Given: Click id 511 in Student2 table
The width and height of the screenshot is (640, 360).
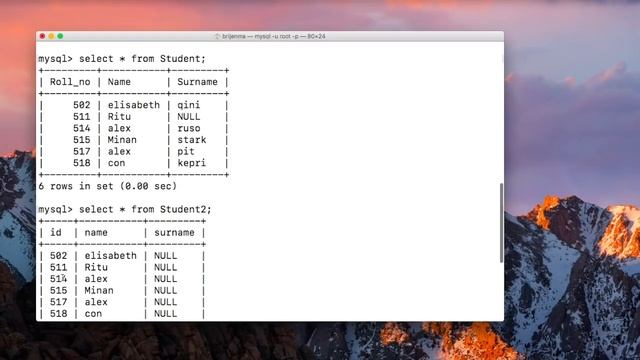Looking at the screenshot, I should coord(58,267).
